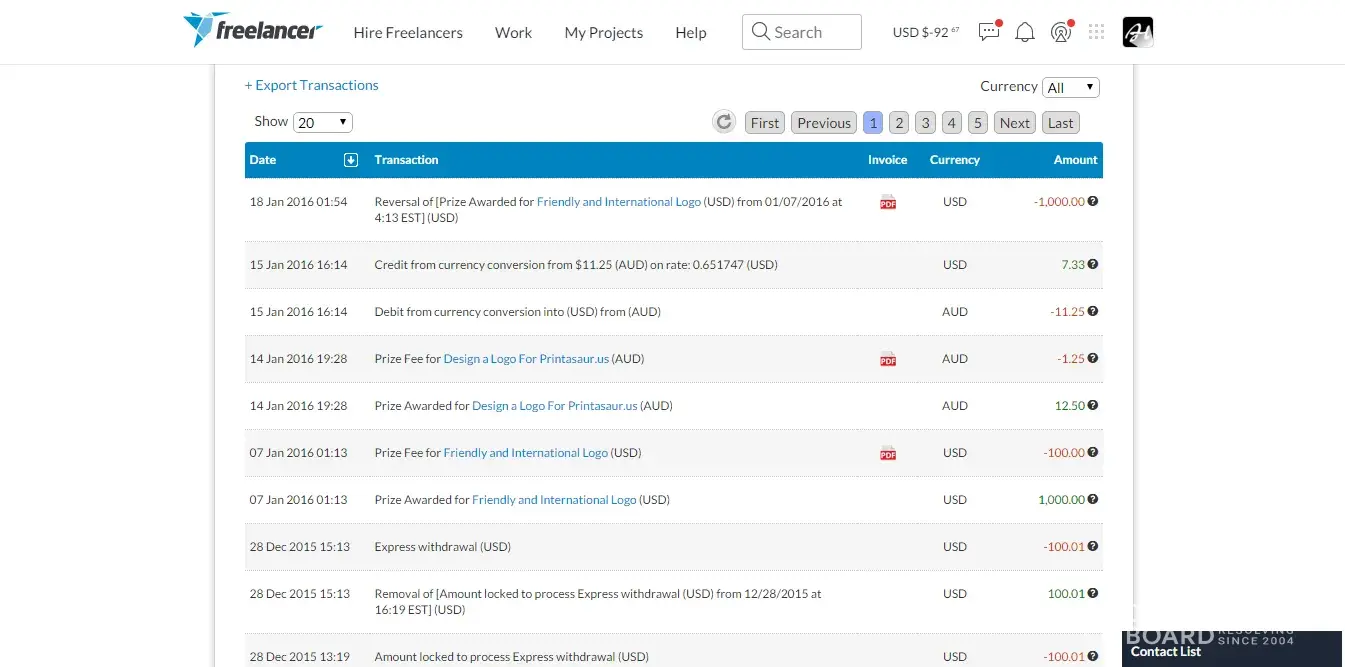Open the user profile avatar
The image size is (1345, 667).
1137,32
